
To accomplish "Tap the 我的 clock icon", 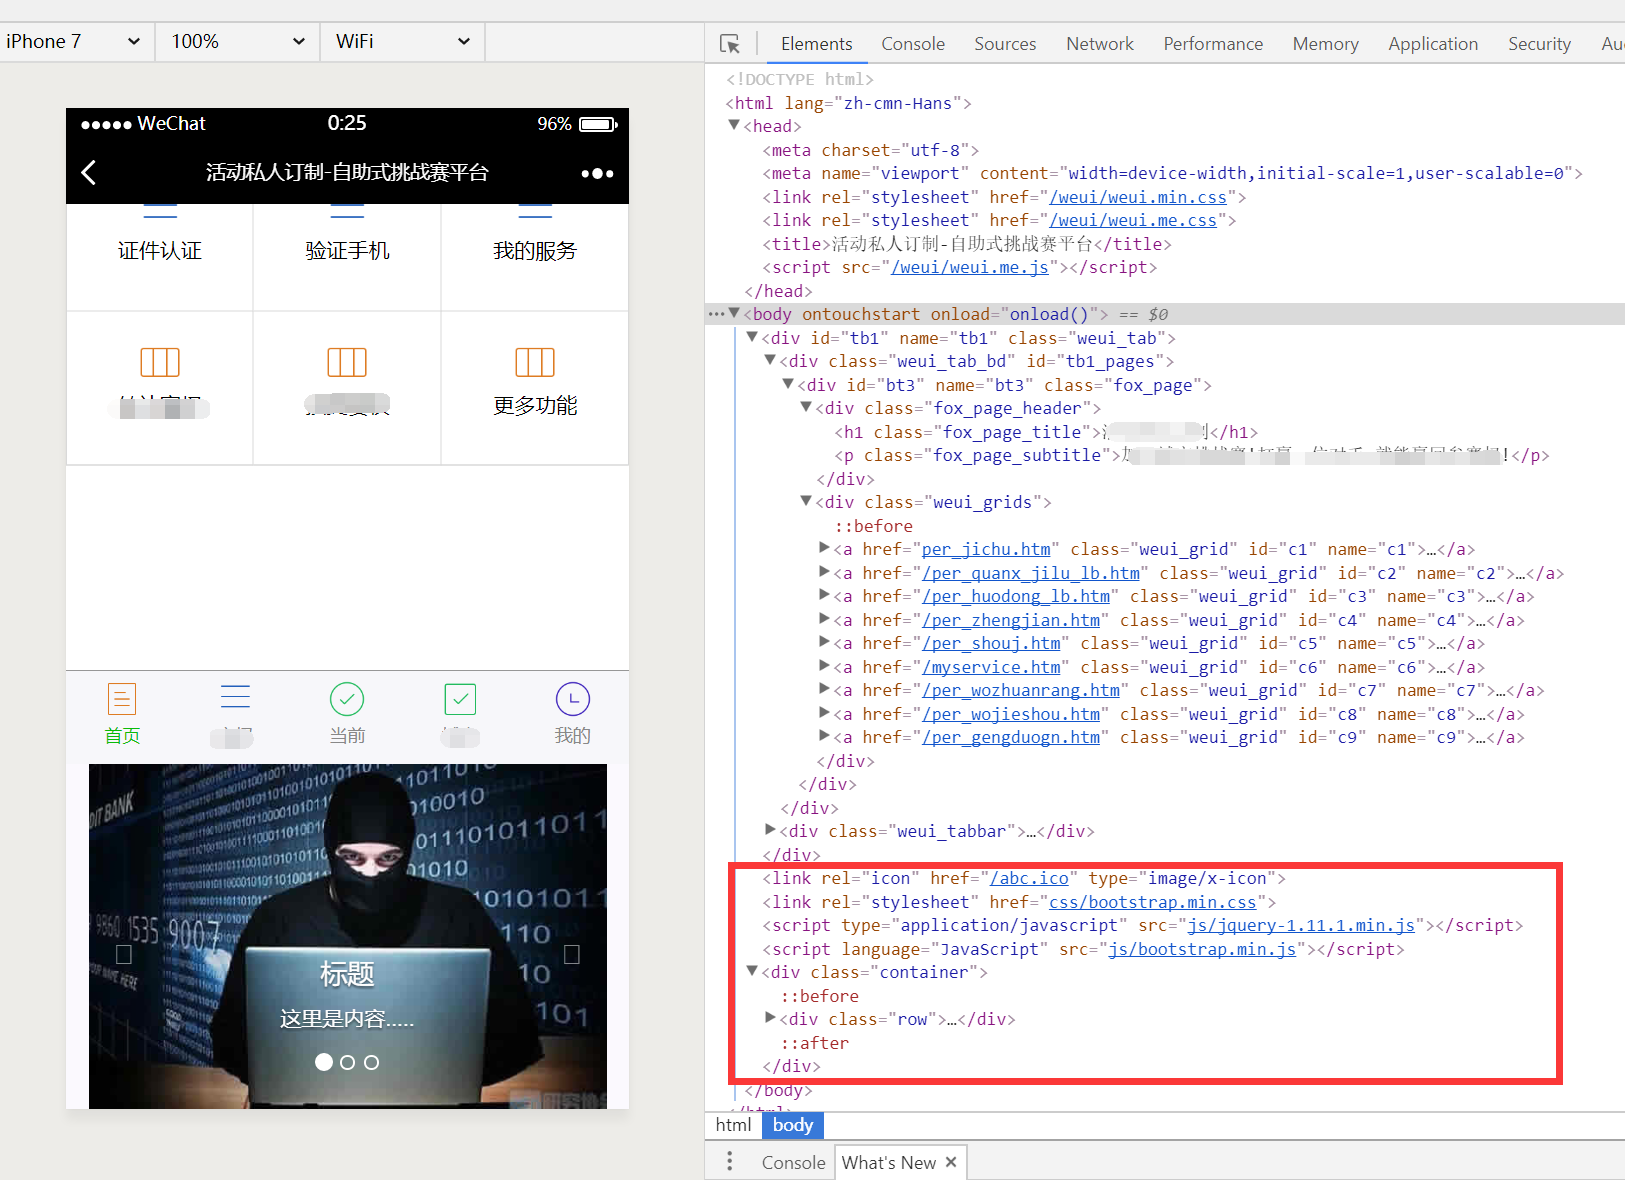I will click(573, 699).
